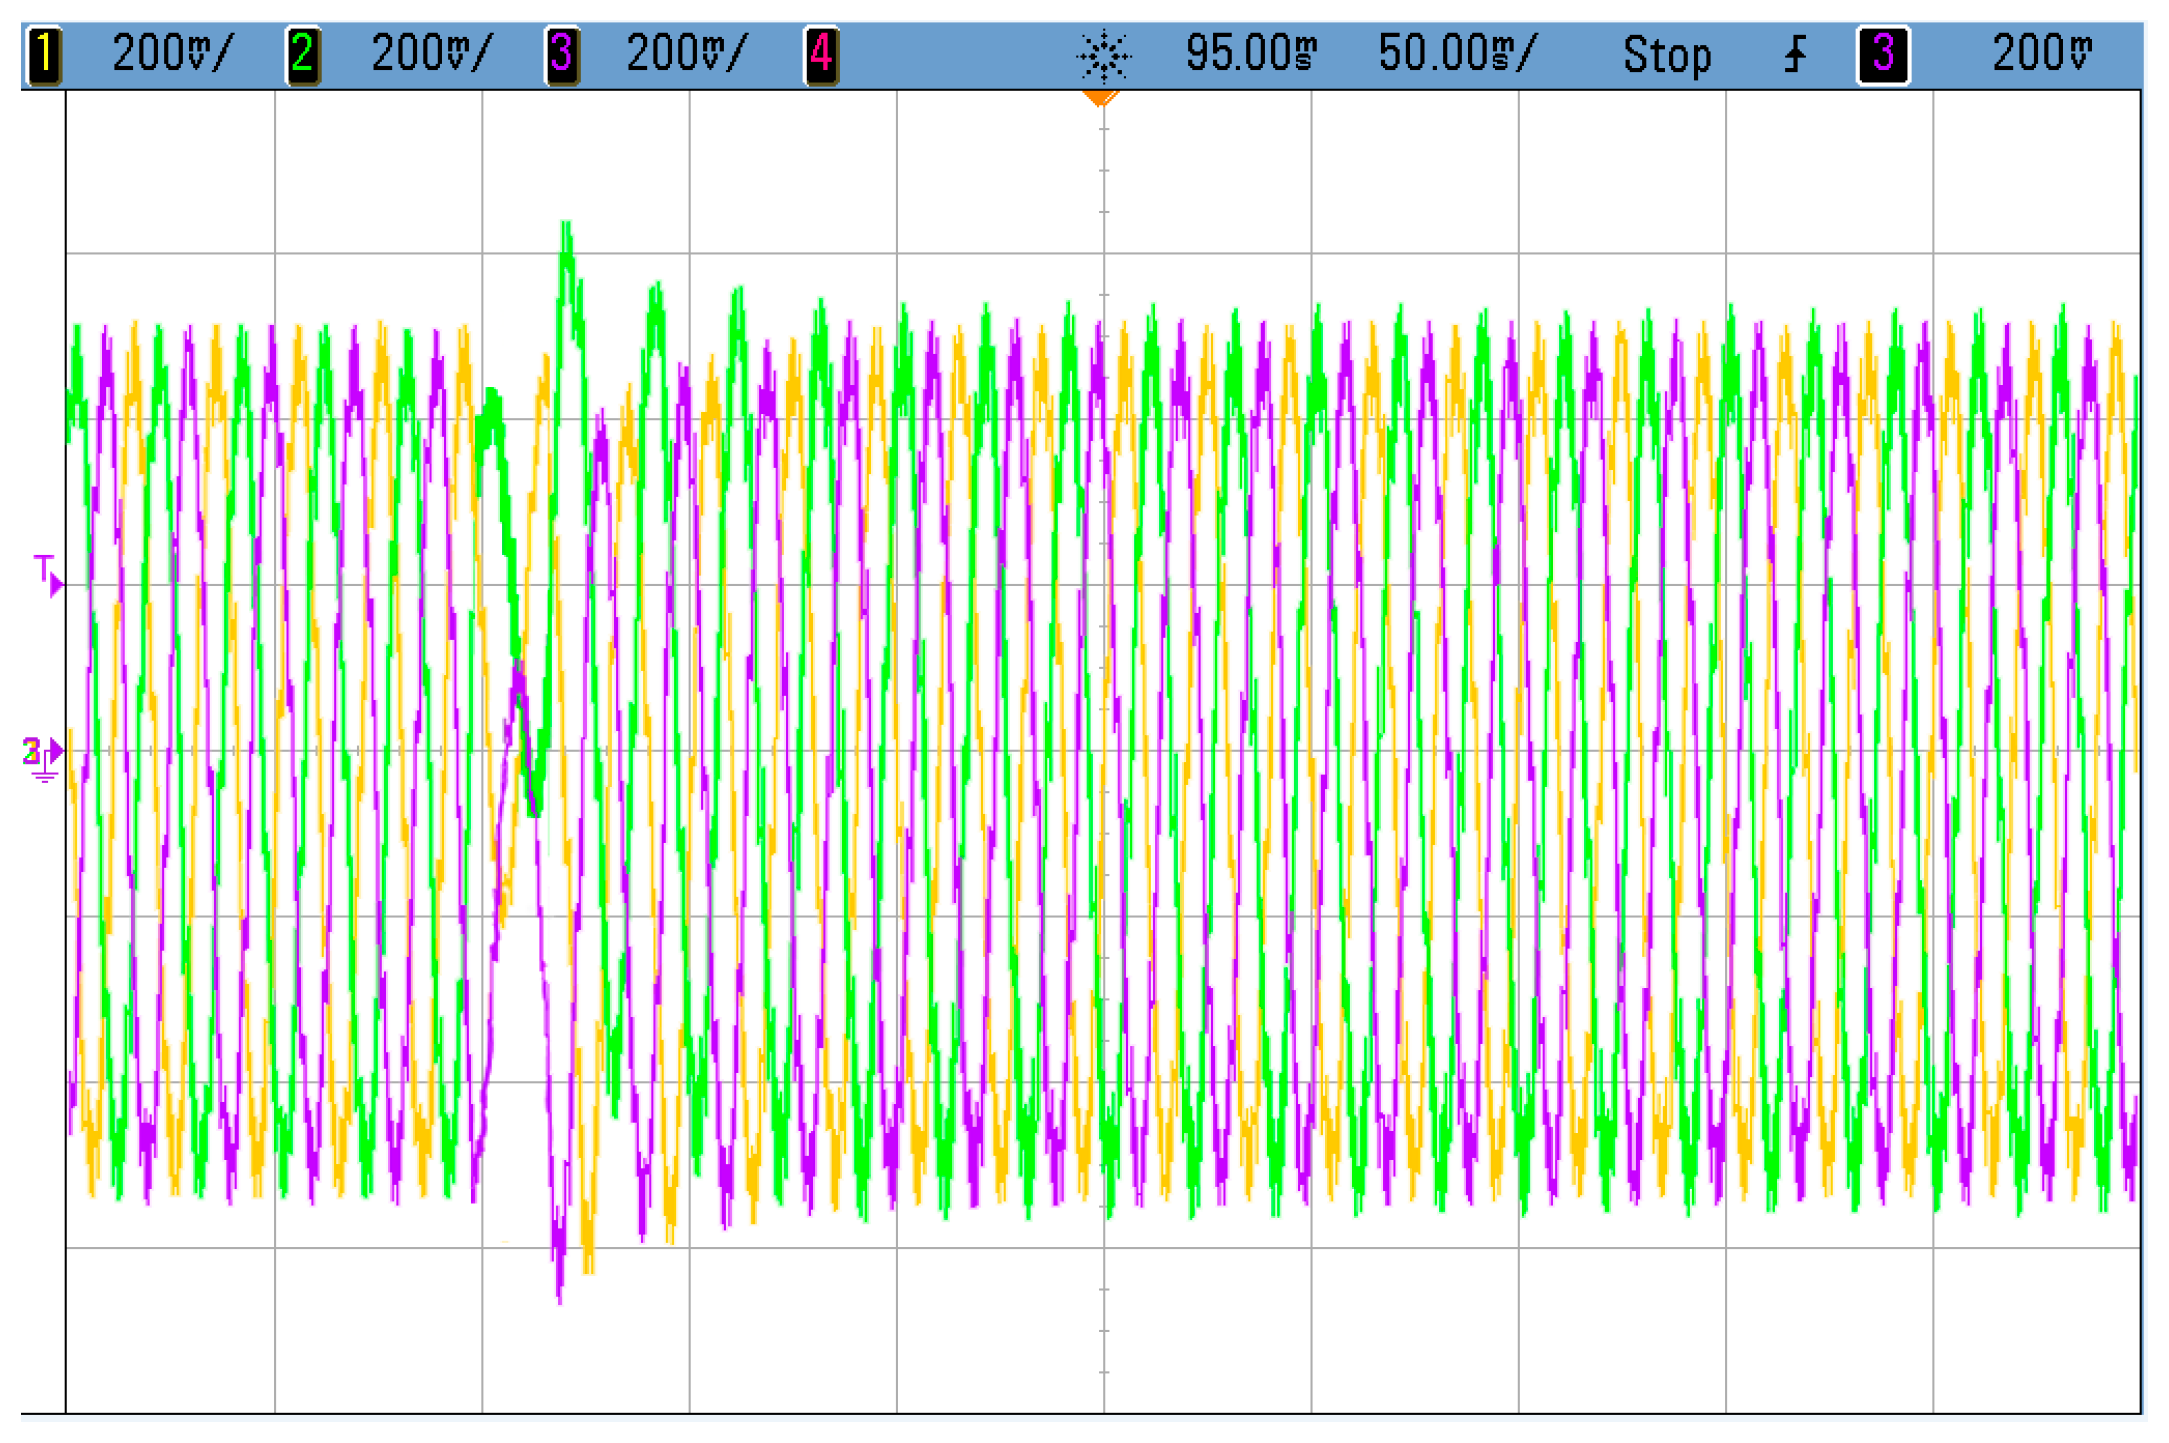2169x1443 pixels.
Task: Enable the red channel 4 badge
Action: (x=821, y=54)
